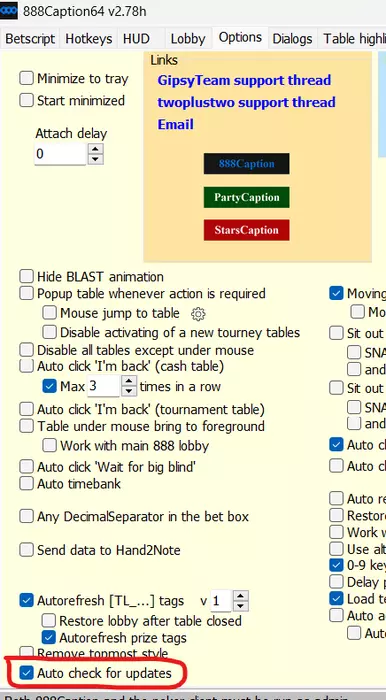Open twoplustwo support thread link
This screenshot has height=700, width=386.
pyautogui.click(x=246, y=102)
